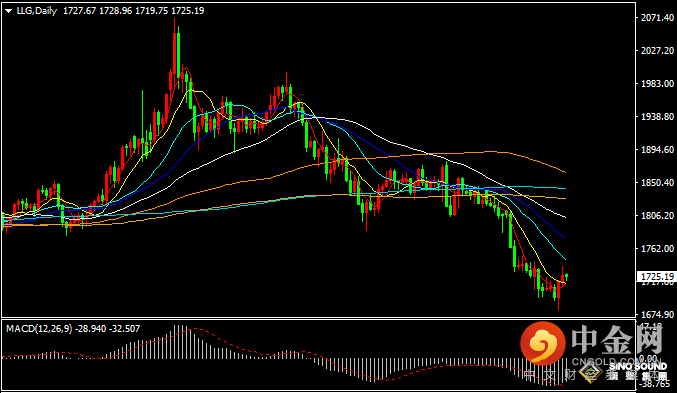Viewport: 677px width, 393px height.
Task: Select the current price tag 1725.19
Action: point(656,276)
